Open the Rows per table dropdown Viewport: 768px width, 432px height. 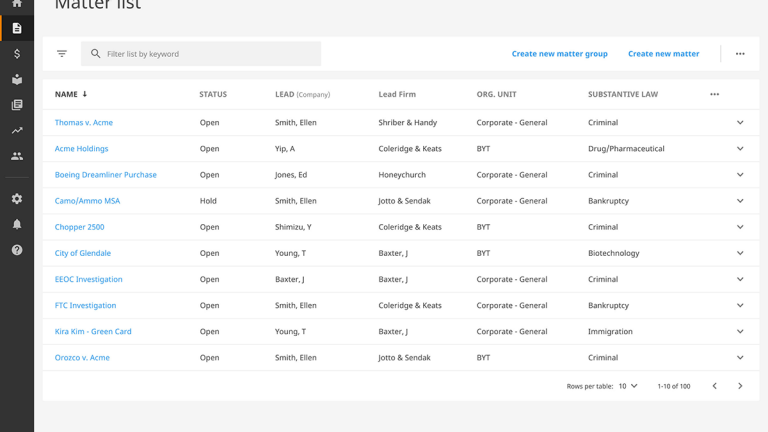tap(628, 386)
